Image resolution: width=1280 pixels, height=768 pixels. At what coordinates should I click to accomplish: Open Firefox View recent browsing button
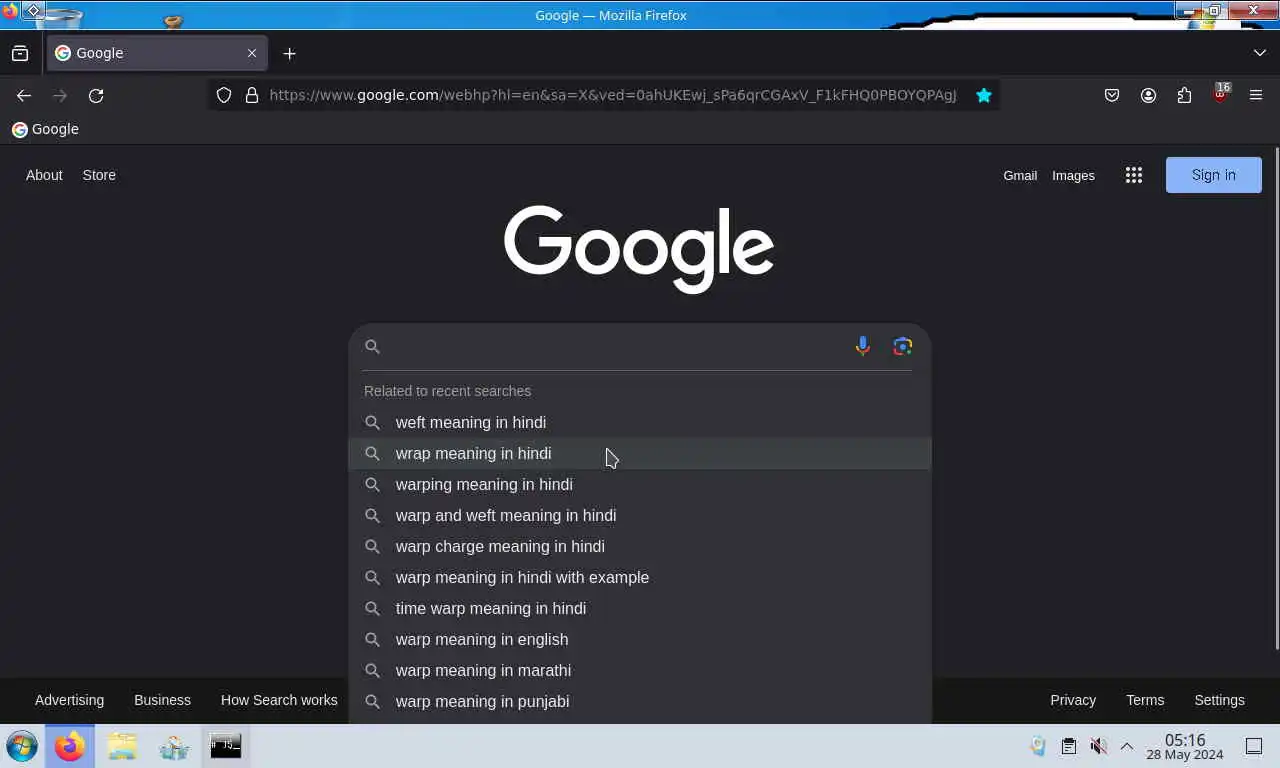[x=20, y=53]
